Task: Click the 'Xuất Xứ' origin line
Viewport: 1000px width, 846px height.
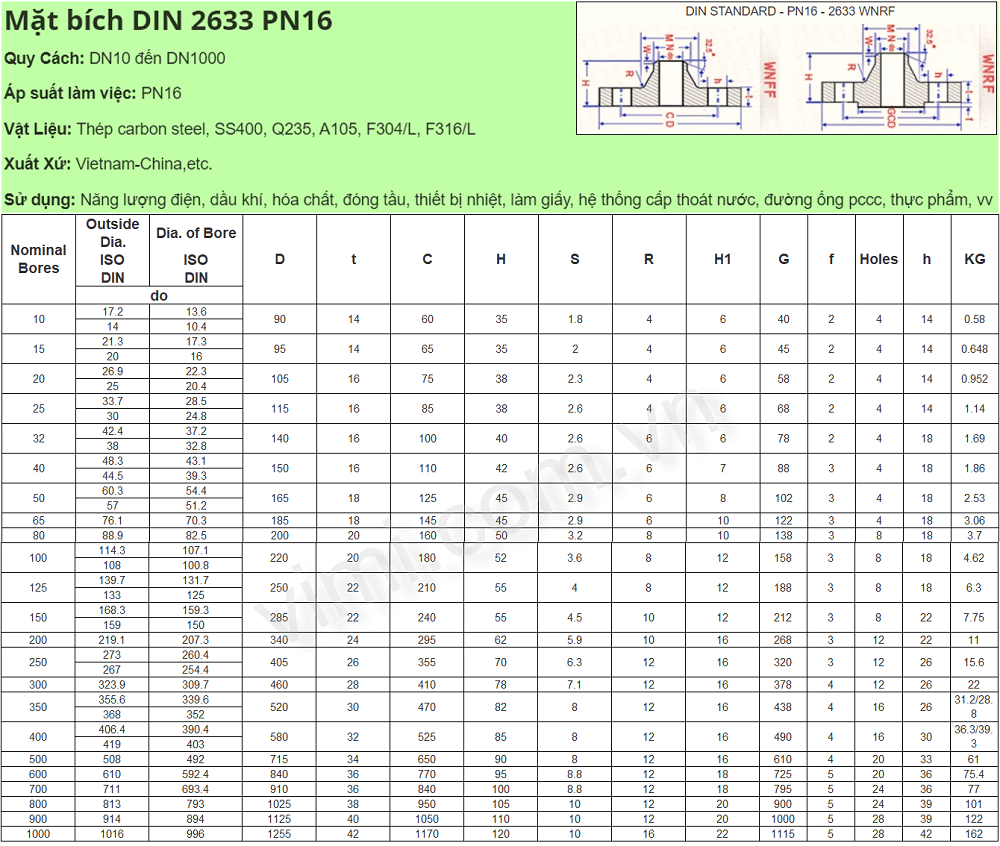Action: [x=108, y=164]
